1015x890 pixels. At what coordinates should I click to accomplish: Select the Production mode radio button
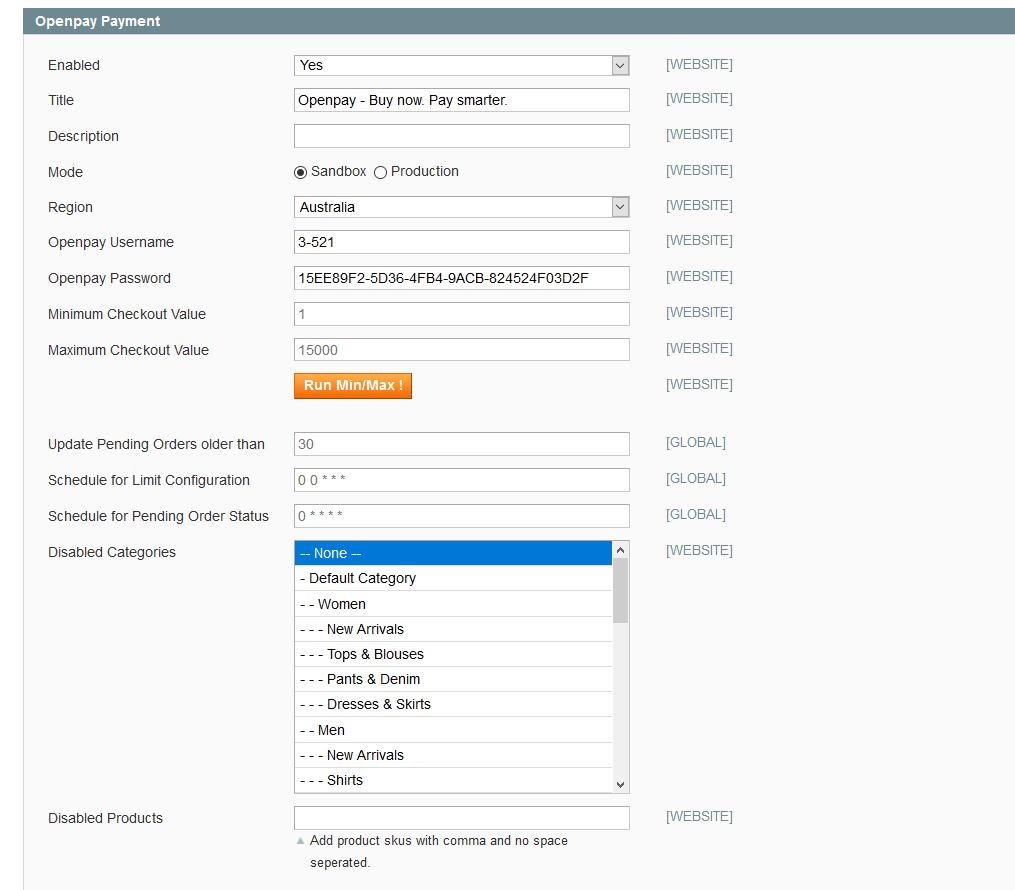pos(380,172)
